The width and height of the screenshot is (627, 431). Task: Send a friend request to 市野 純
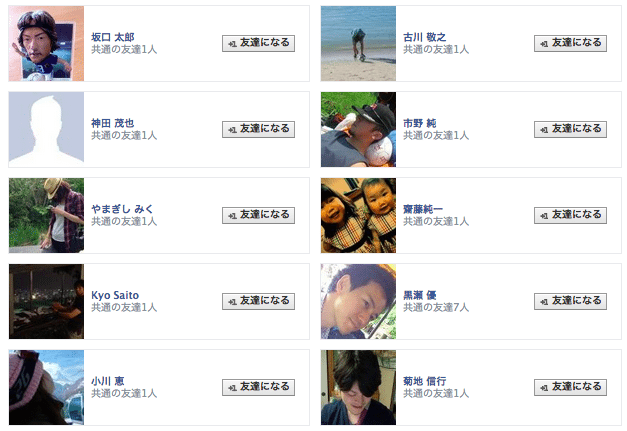570,129
